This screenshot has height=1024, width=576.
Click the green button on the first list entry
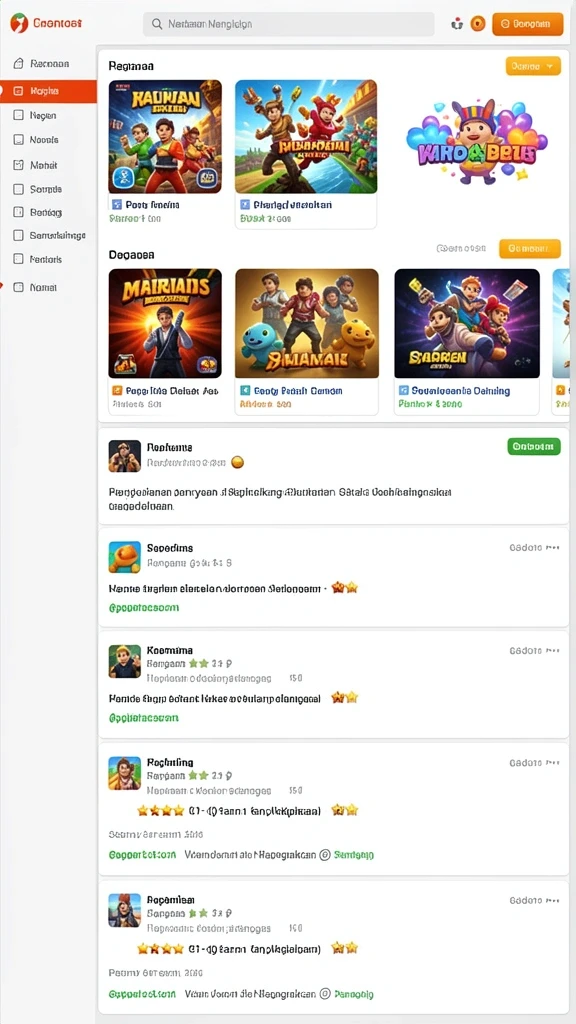pos(534,447)
